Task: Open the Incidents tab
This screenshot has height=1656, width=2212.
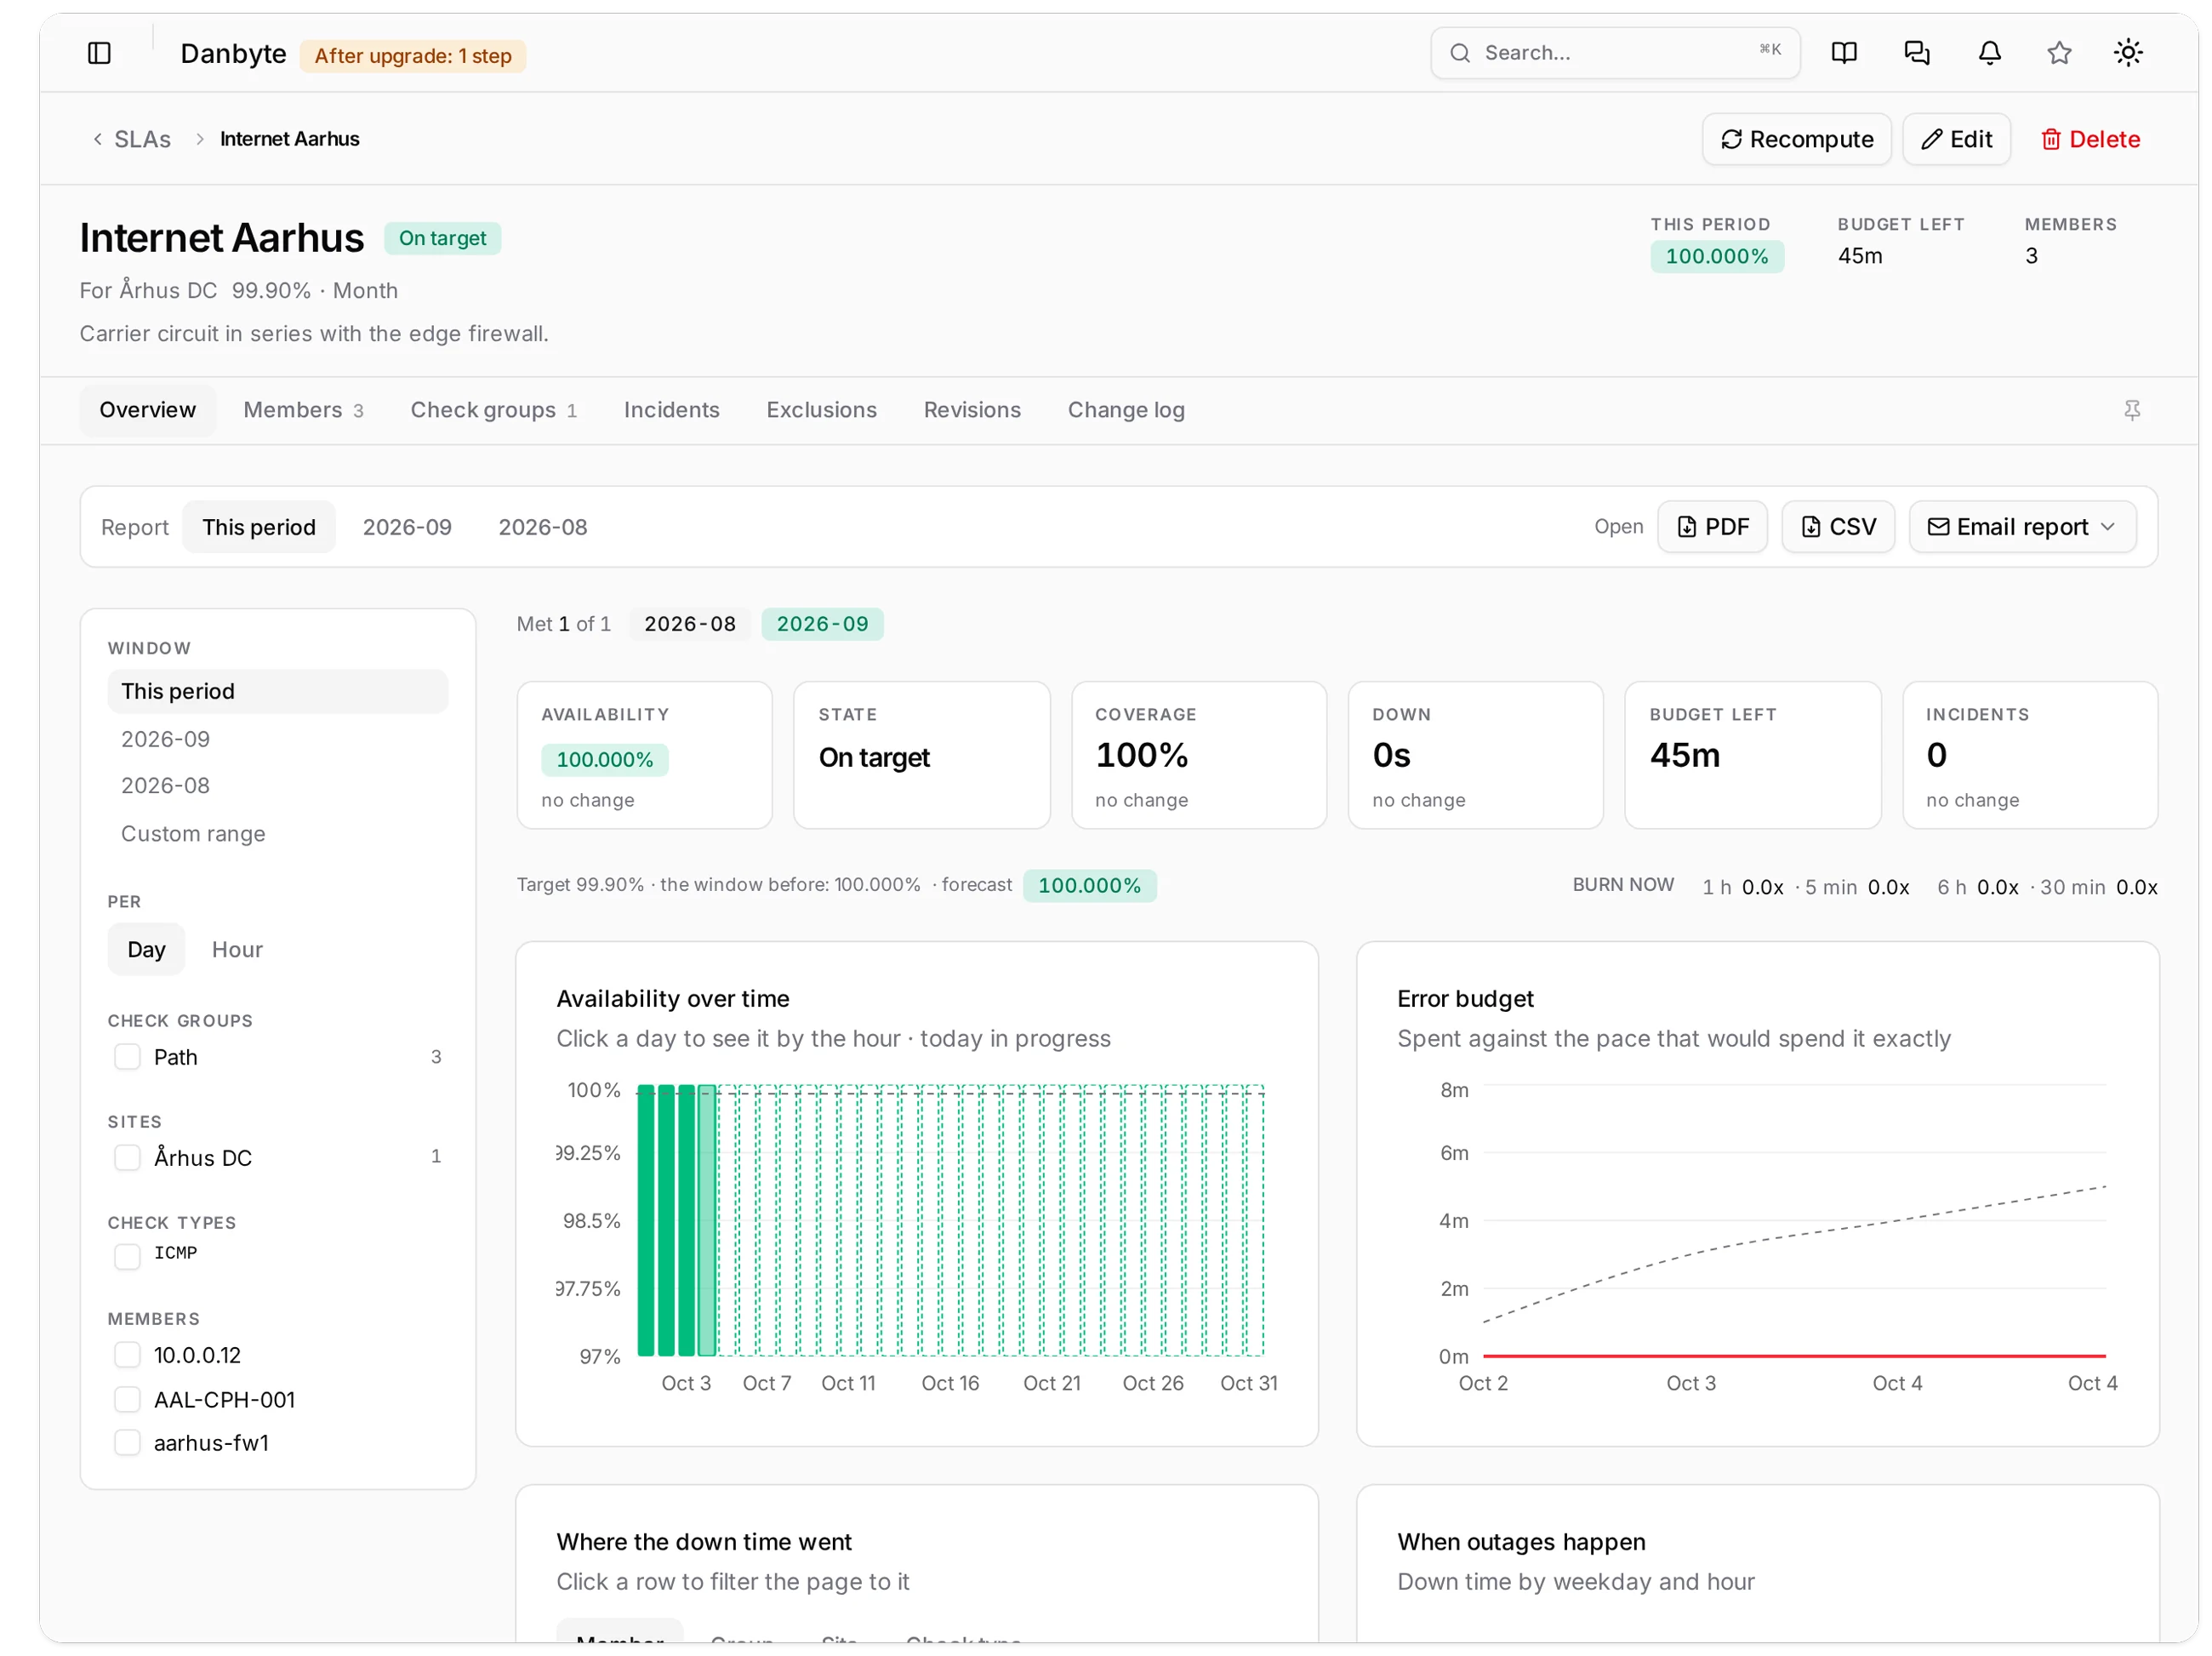Action: 671,410
